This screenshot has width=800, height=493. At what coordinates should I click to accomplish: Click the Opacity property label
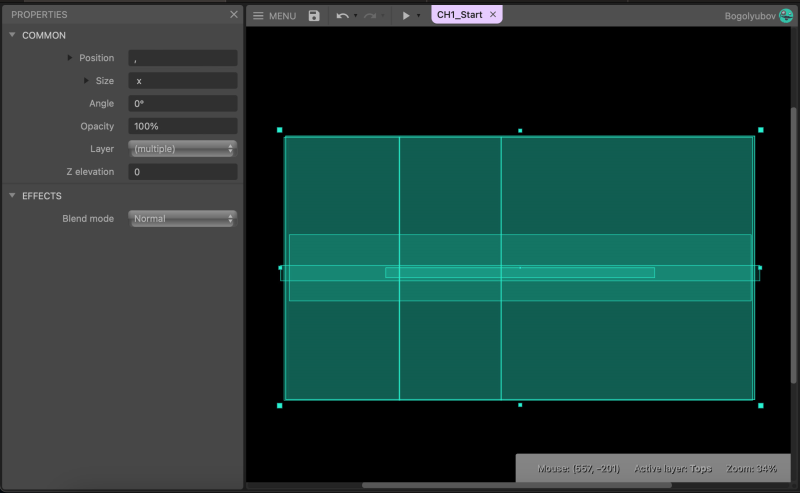coord(97,126)
